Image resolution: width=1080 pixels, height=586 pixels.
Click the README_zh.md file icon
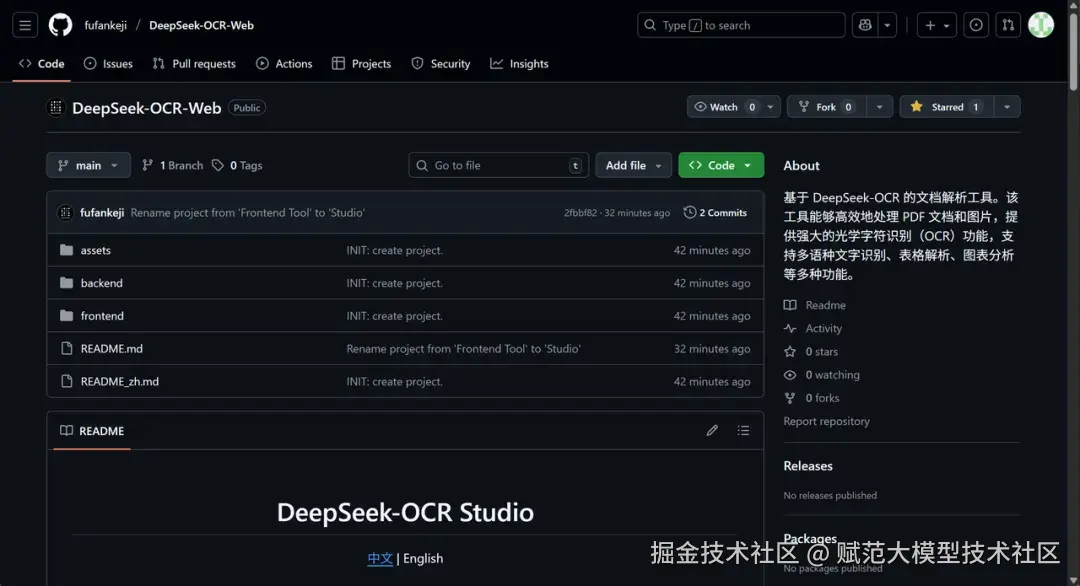click(x=66, y=381)
